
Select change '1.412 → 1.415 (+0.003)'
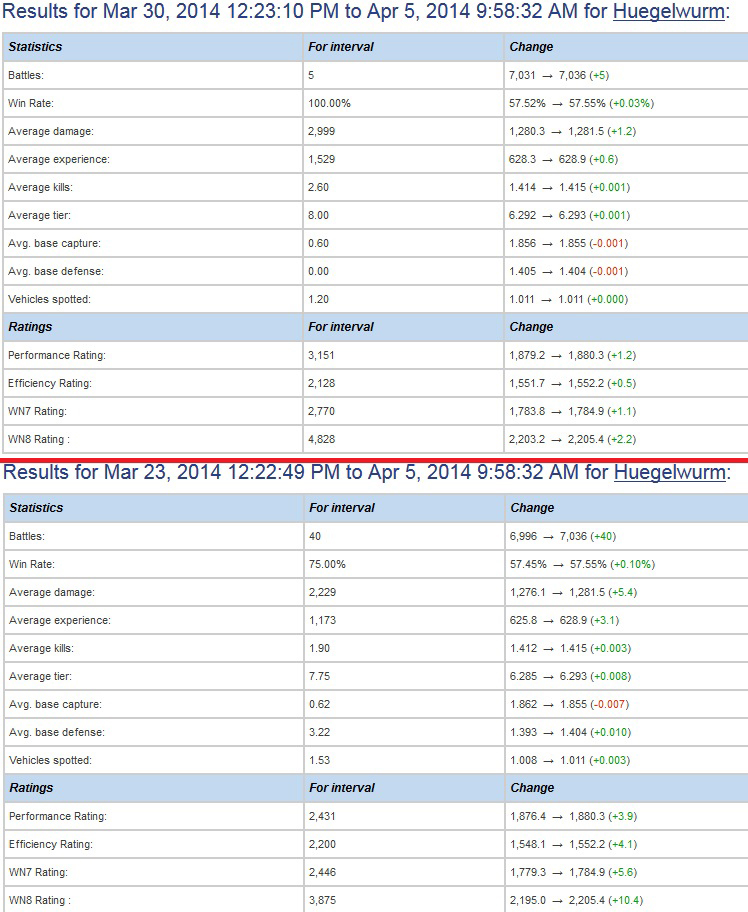click(570, 648)
